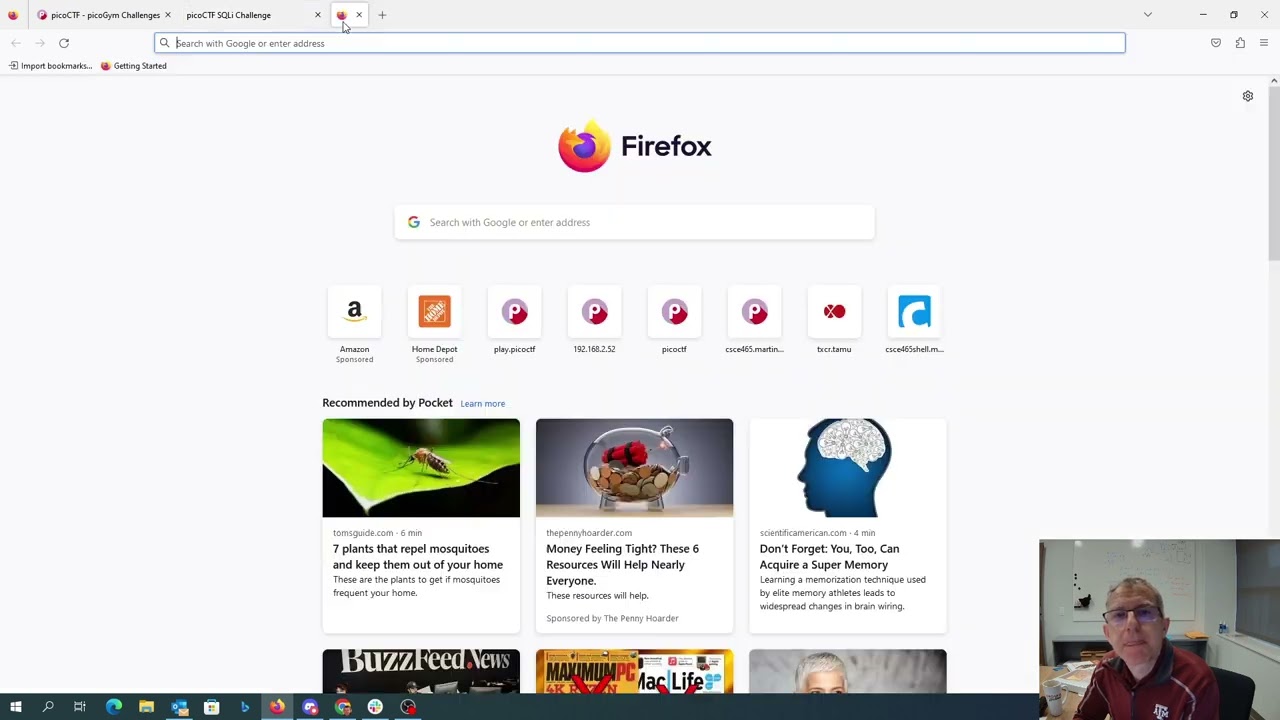
Task: Focus the URL address bar
Action: click(x=640, y=43)
